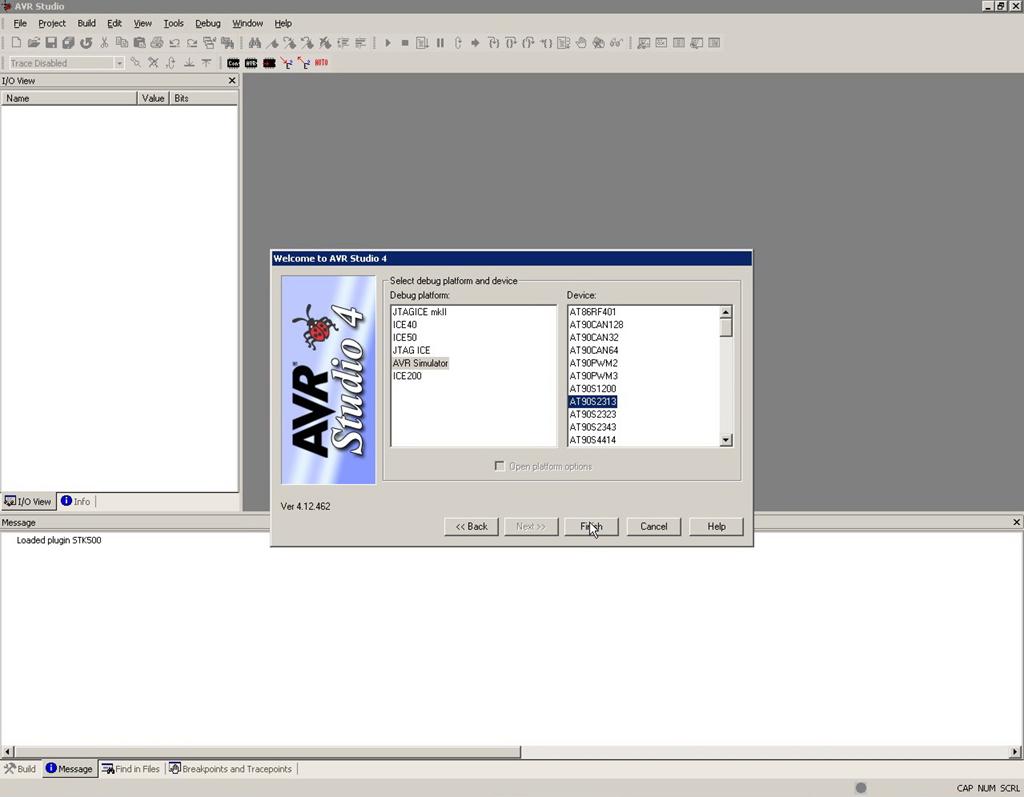Click the black Con chip icon

click(233, 63)
